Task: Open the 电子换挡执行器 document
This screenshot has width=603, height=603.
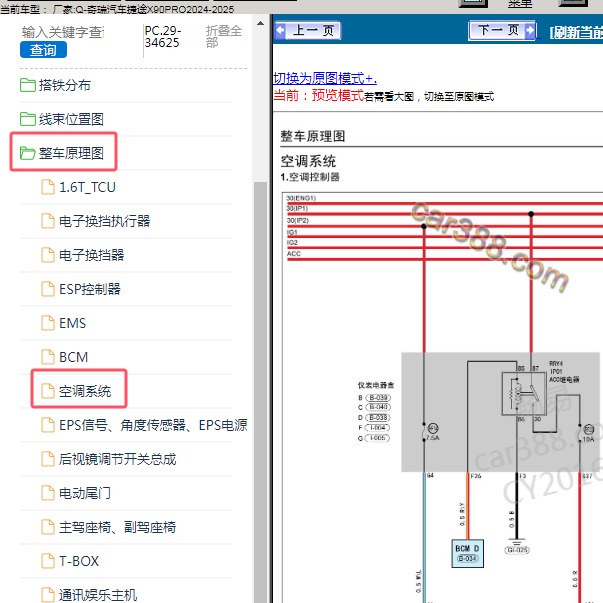Action: click(104, 221)
